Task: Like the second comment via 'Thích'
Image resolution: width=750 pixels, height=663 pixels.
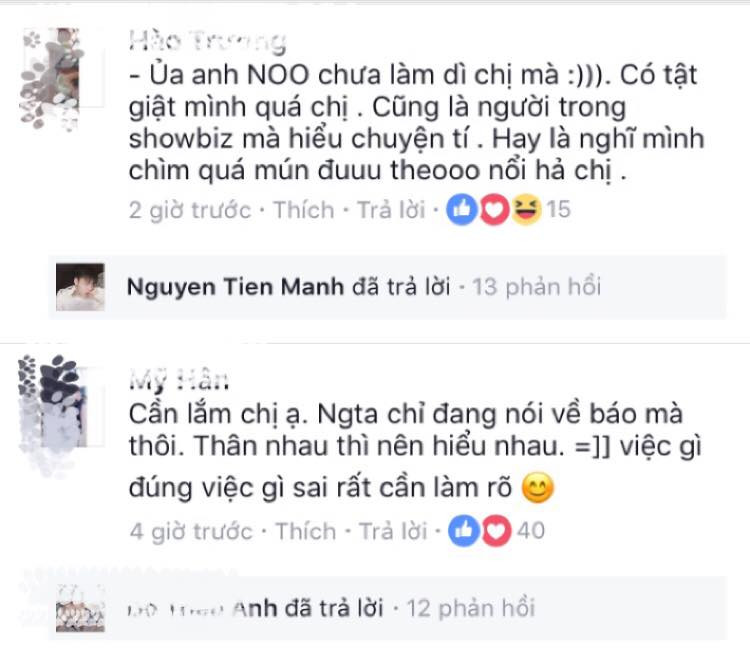Action: coord(305,531)
